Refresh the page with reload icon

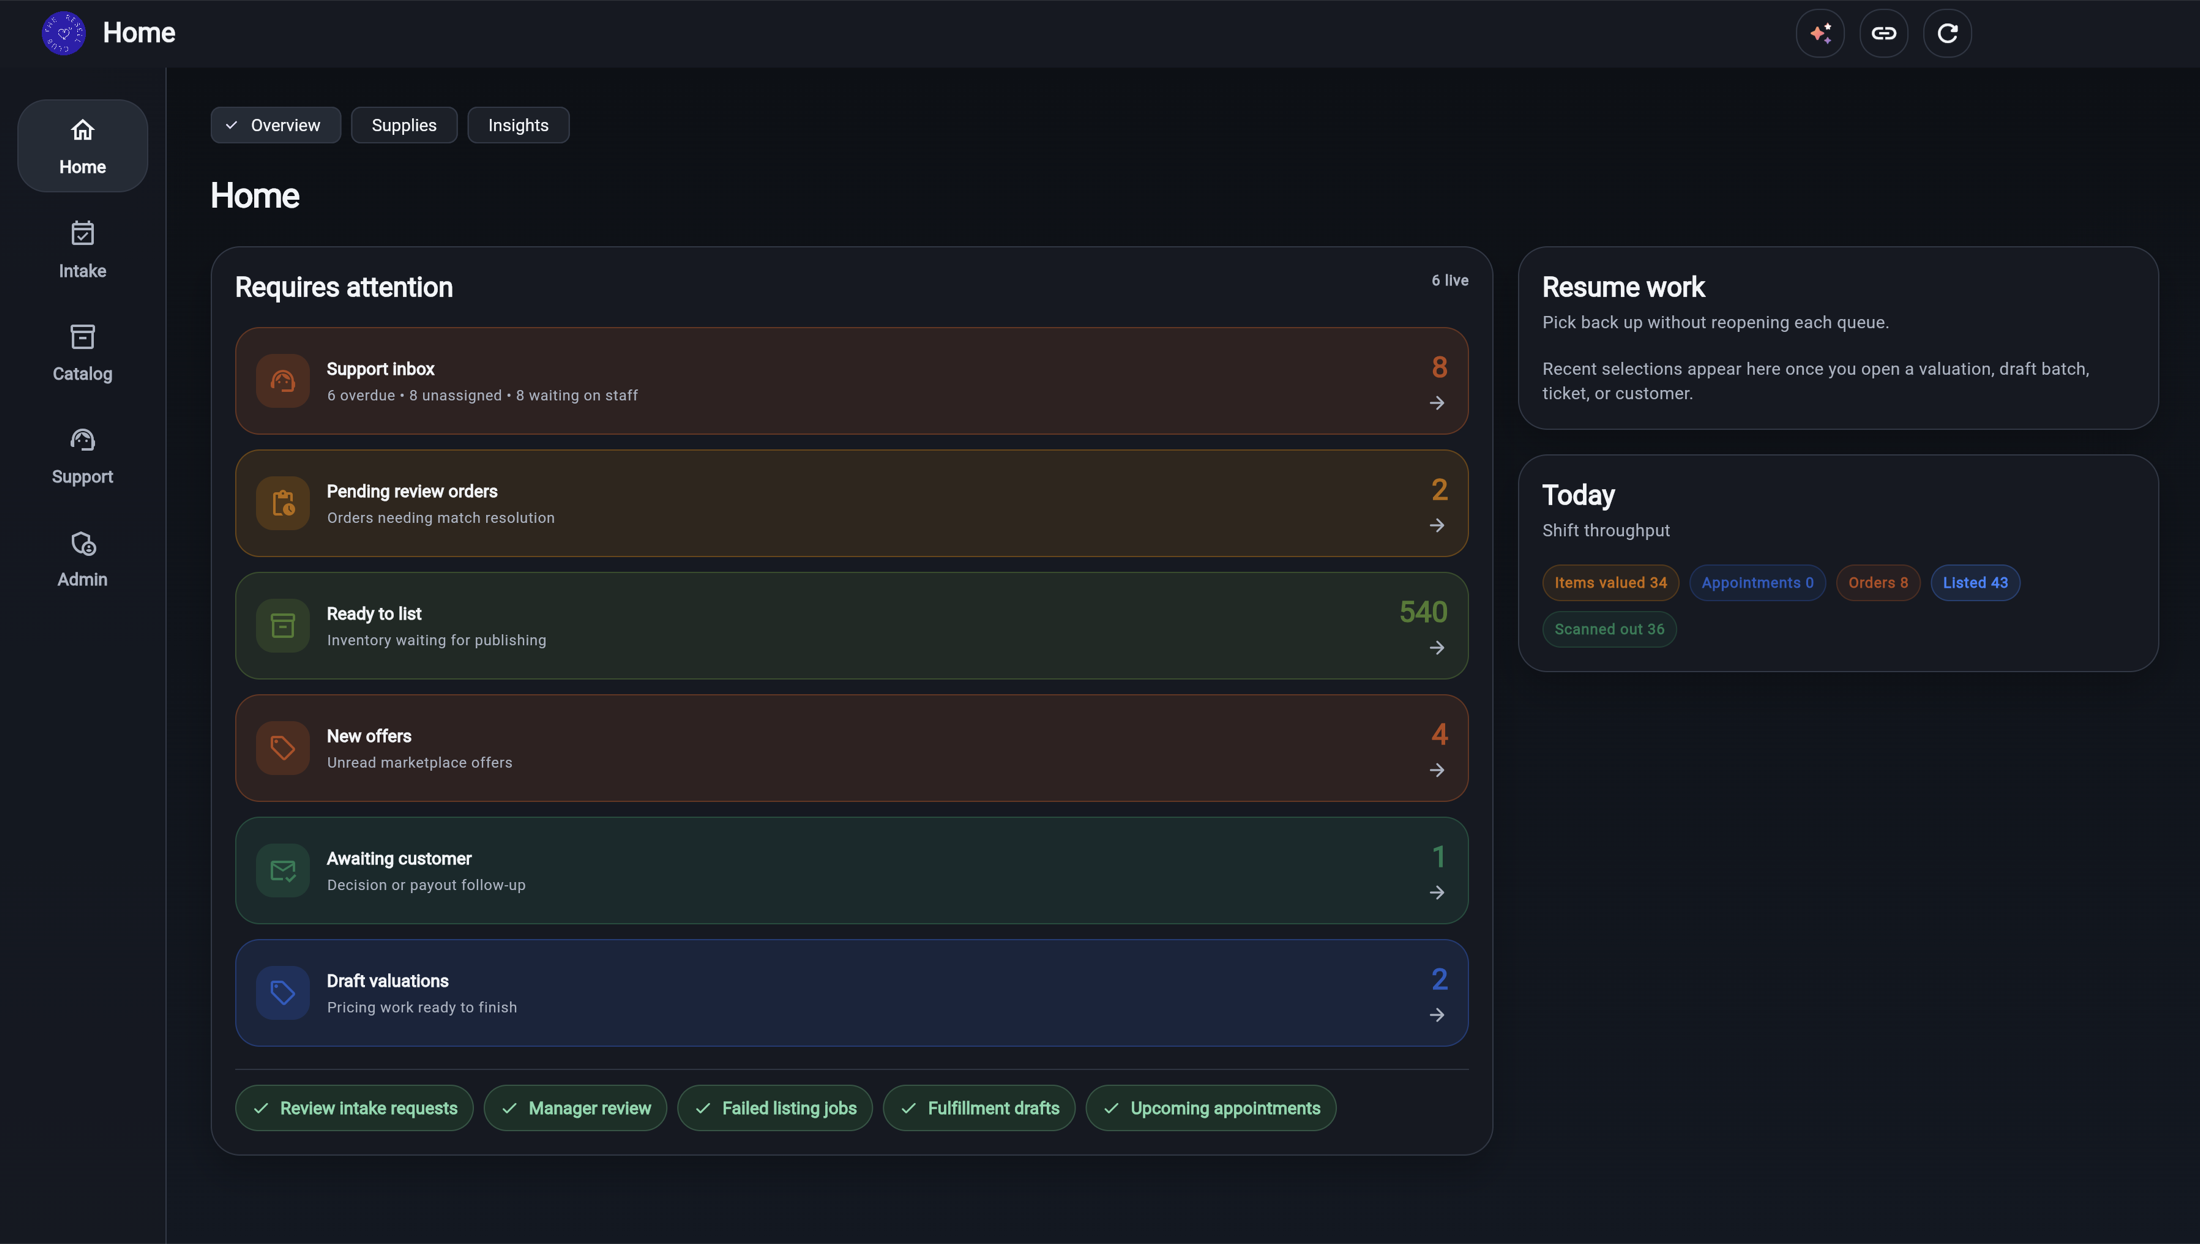(1947, 33)
